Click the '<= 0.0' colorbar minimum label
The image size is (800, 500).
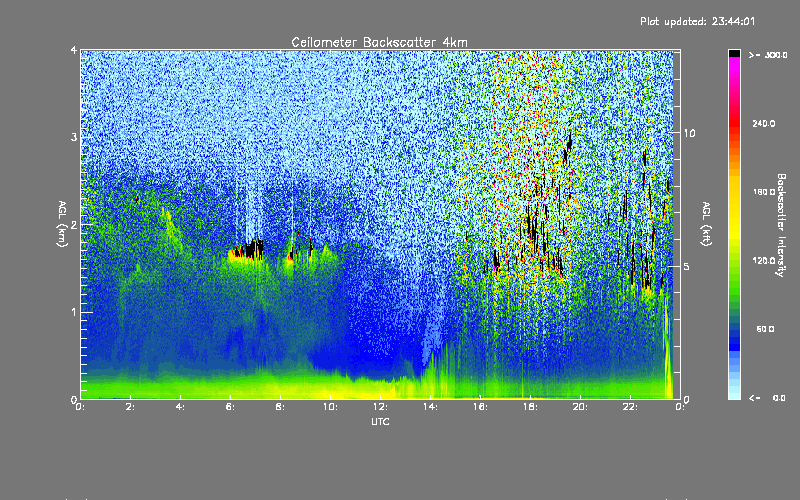point(767,398)
